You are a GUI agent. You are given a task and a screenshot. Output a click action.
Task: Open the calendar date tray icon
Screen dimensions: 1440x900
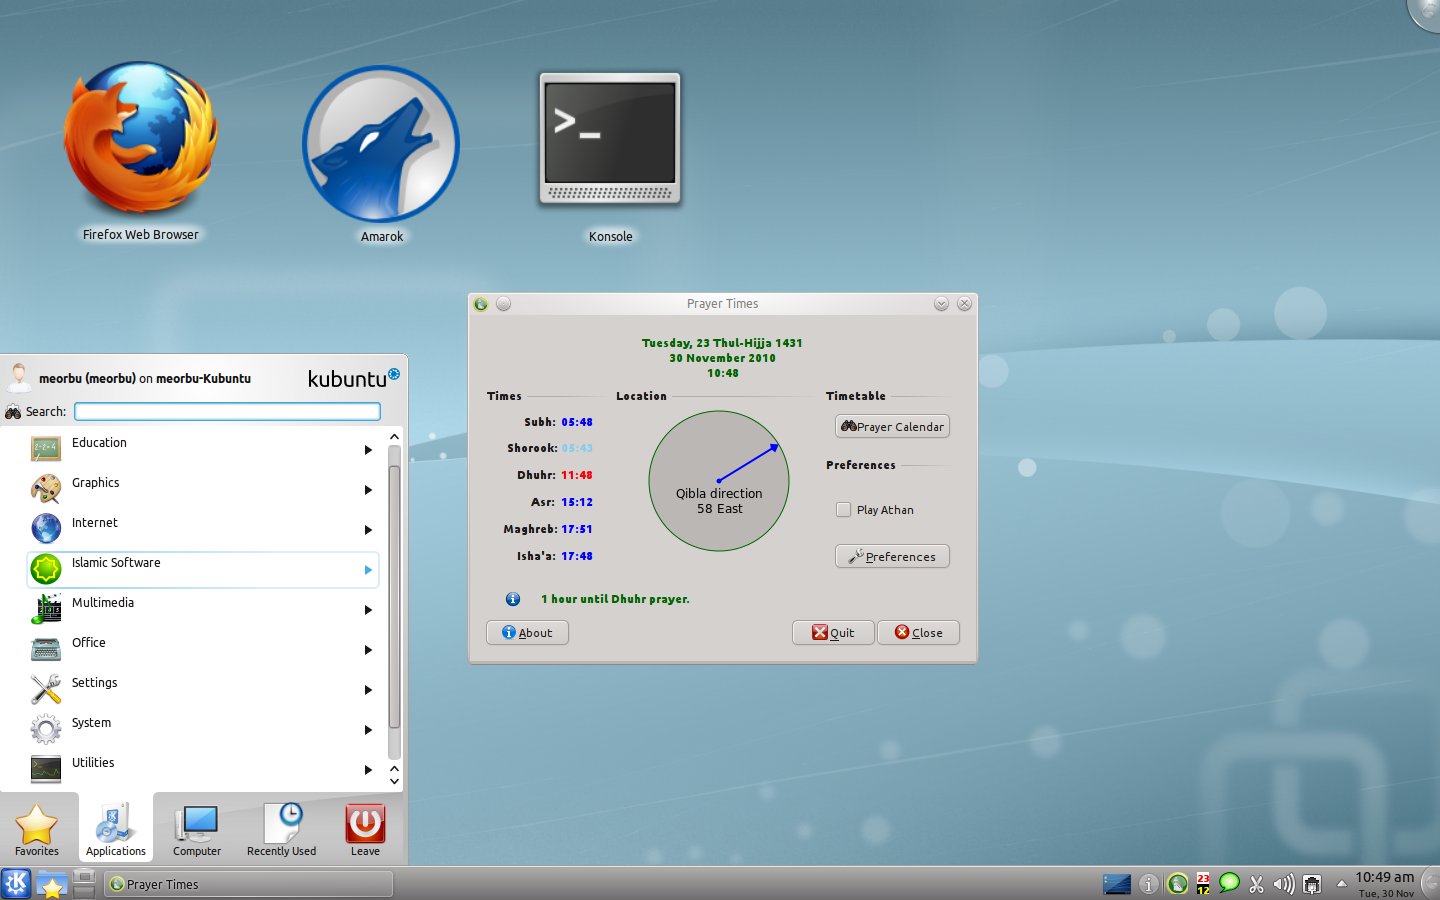tap(1202, 884)
